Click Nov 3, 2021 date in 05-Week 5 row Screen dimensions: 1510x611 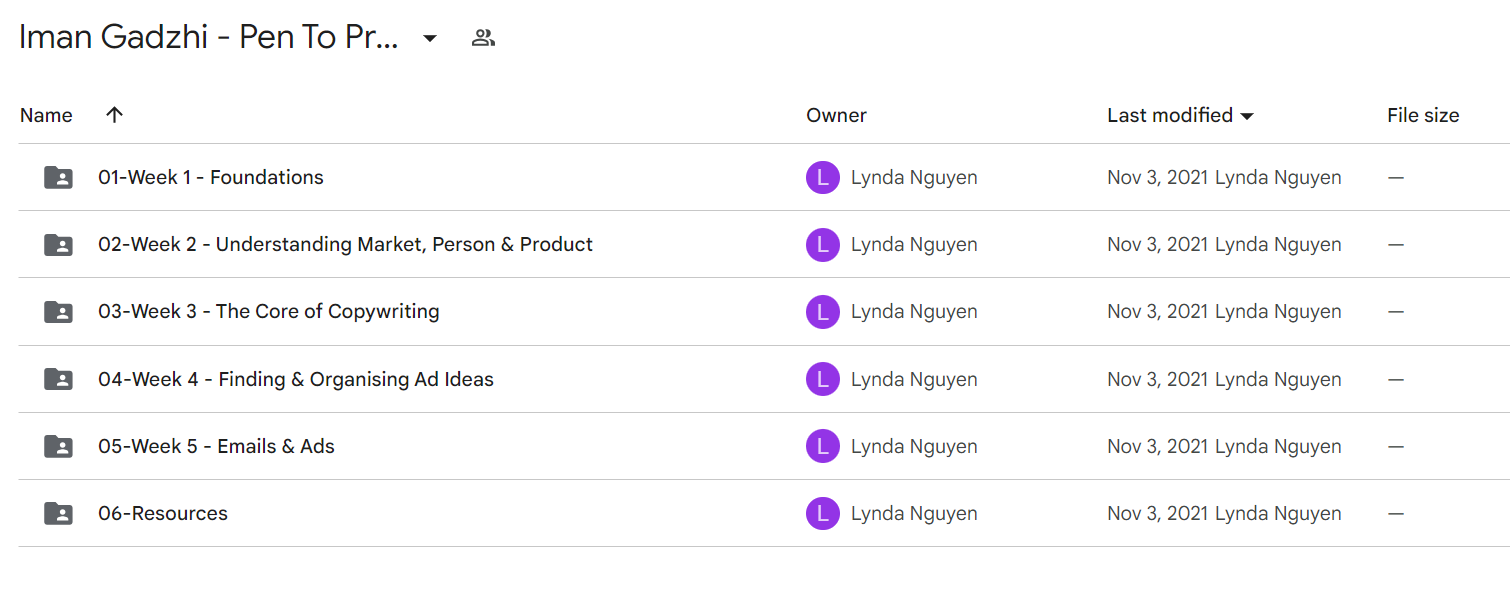[1158, 447]
